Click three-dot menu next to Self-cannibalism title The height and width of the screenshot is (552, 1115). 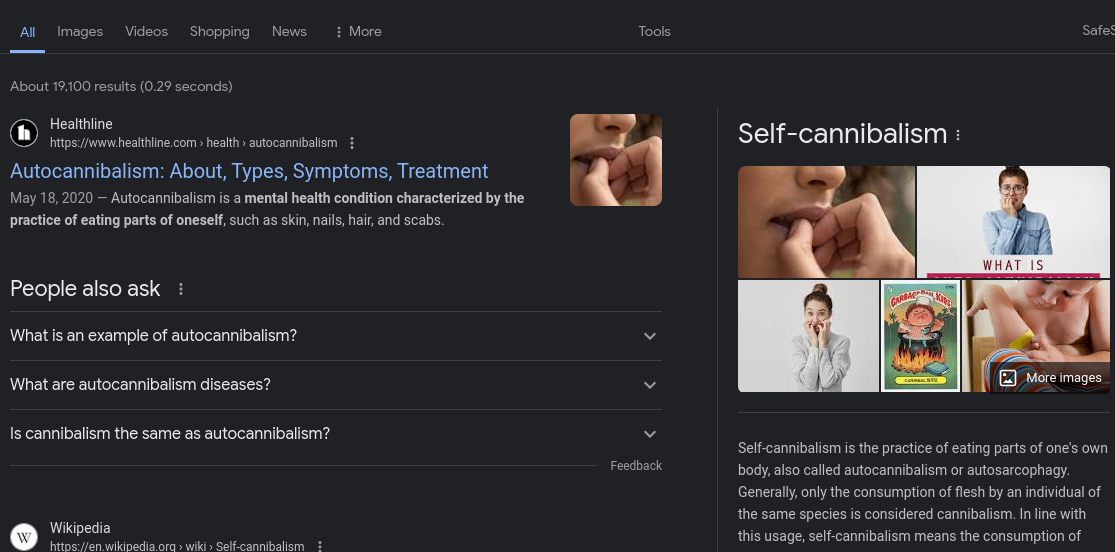click(958, 135)
